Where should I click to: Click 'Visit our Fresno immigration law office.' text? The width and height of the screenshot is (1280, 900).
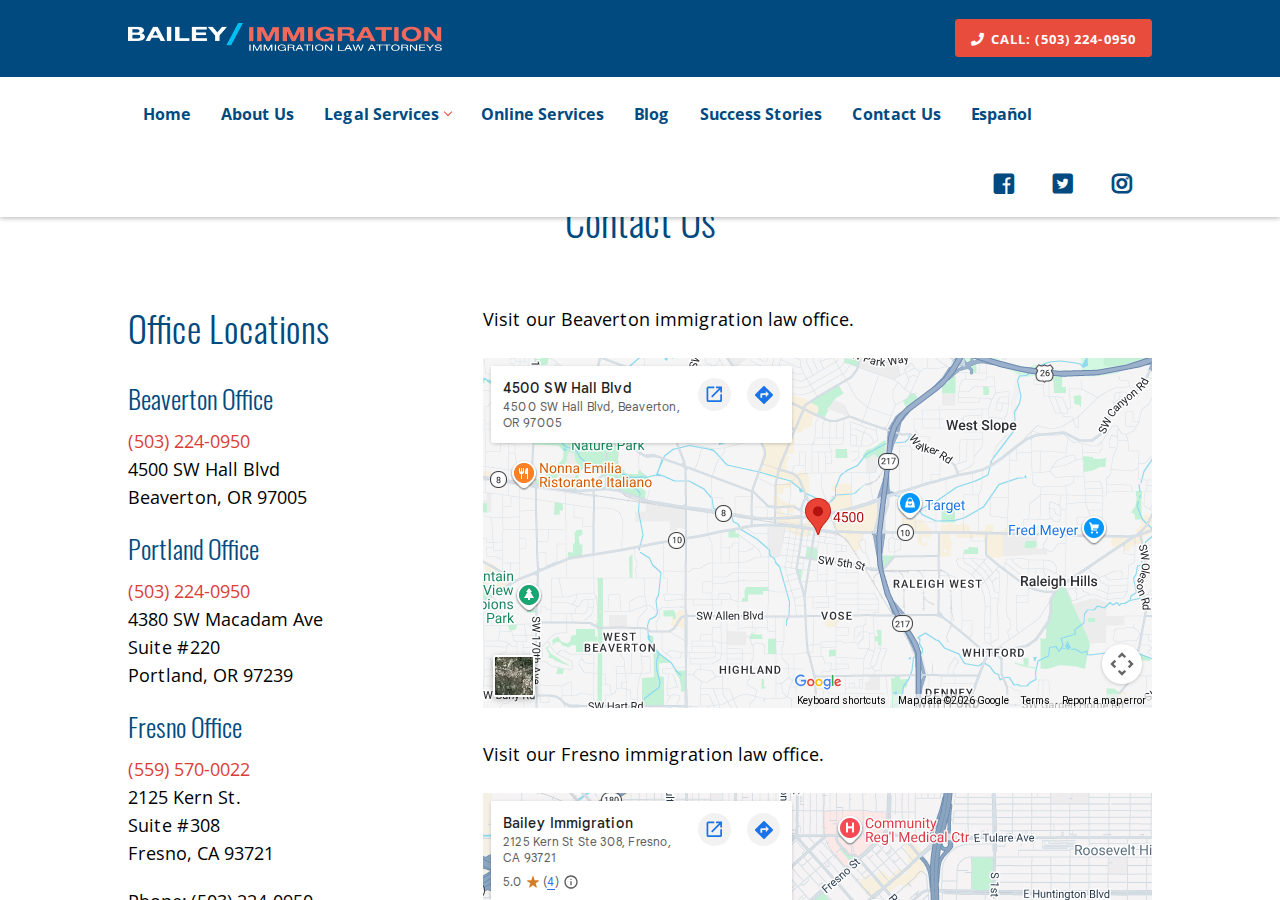[653, 754]
